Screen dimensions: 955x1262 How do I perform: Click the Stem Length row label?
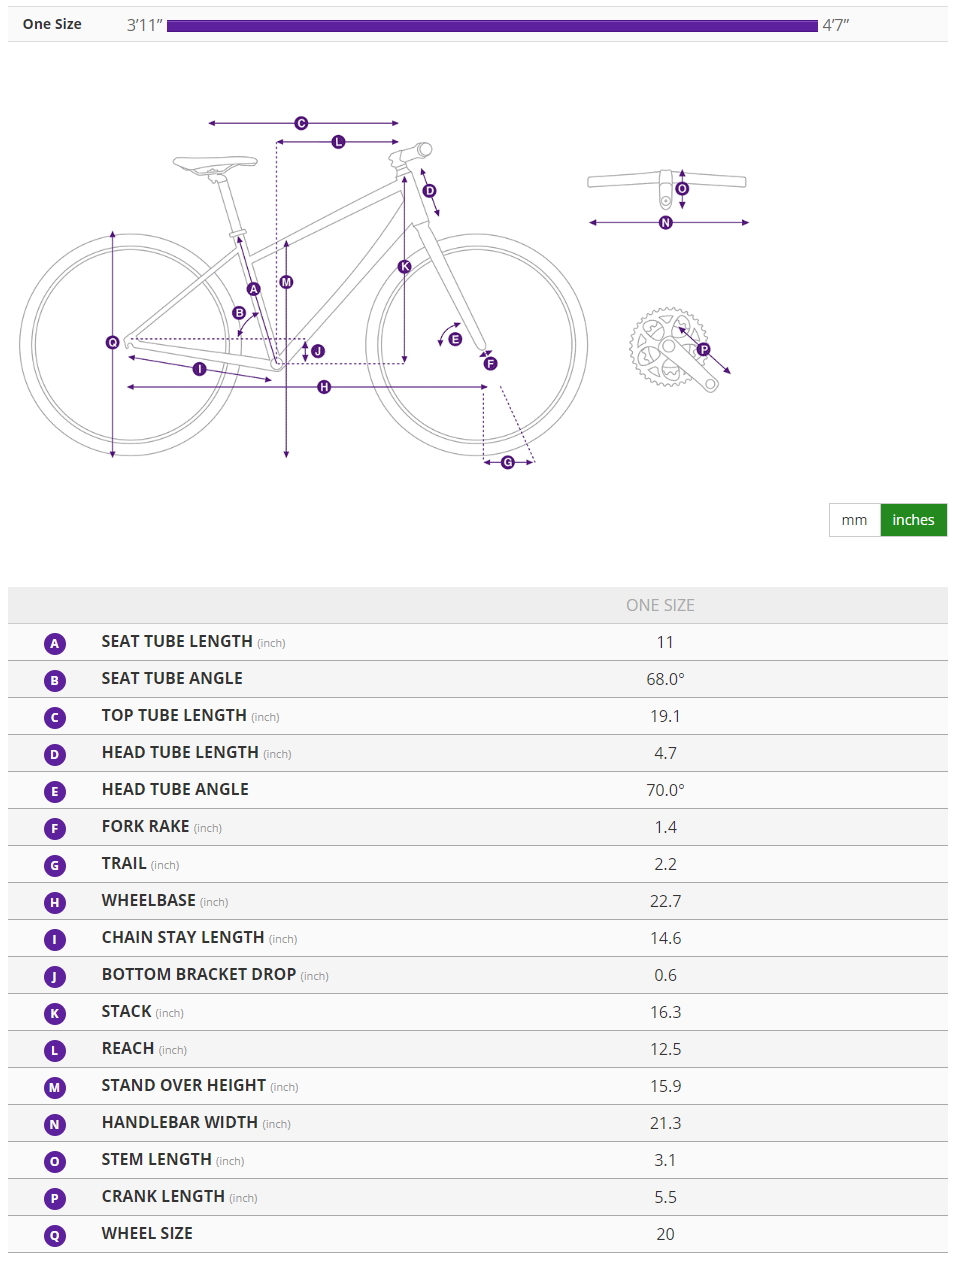click(156, 1159)
